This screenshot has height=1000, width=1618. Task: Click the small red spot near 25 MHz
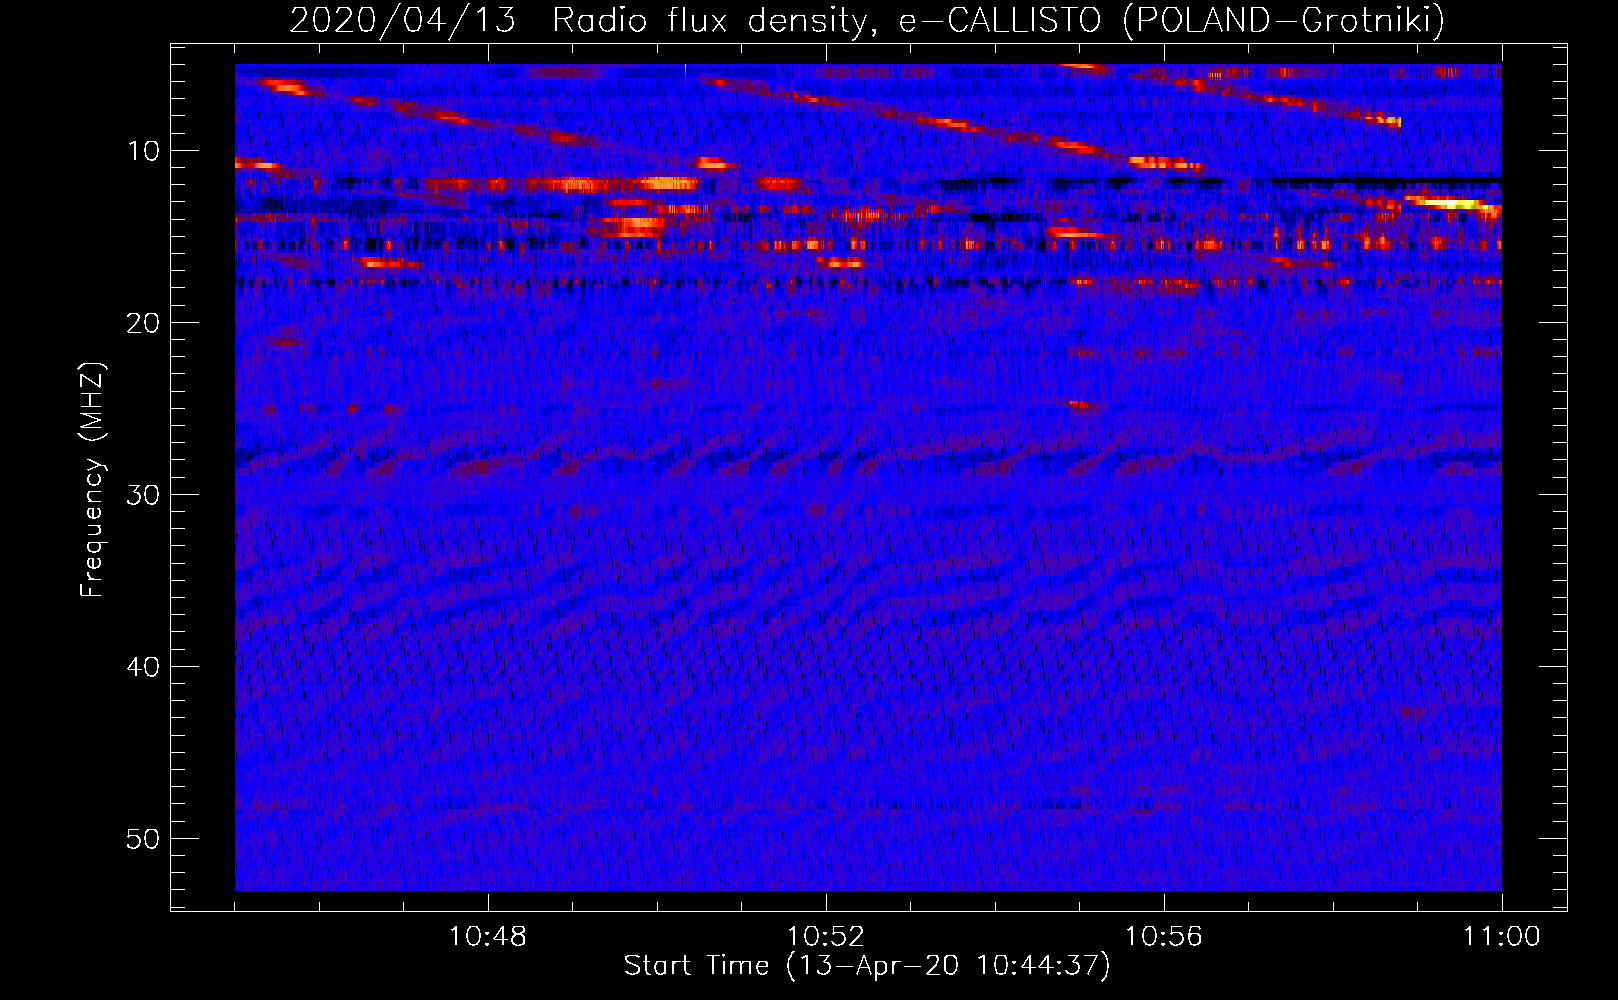click(x=1080, y=405)
